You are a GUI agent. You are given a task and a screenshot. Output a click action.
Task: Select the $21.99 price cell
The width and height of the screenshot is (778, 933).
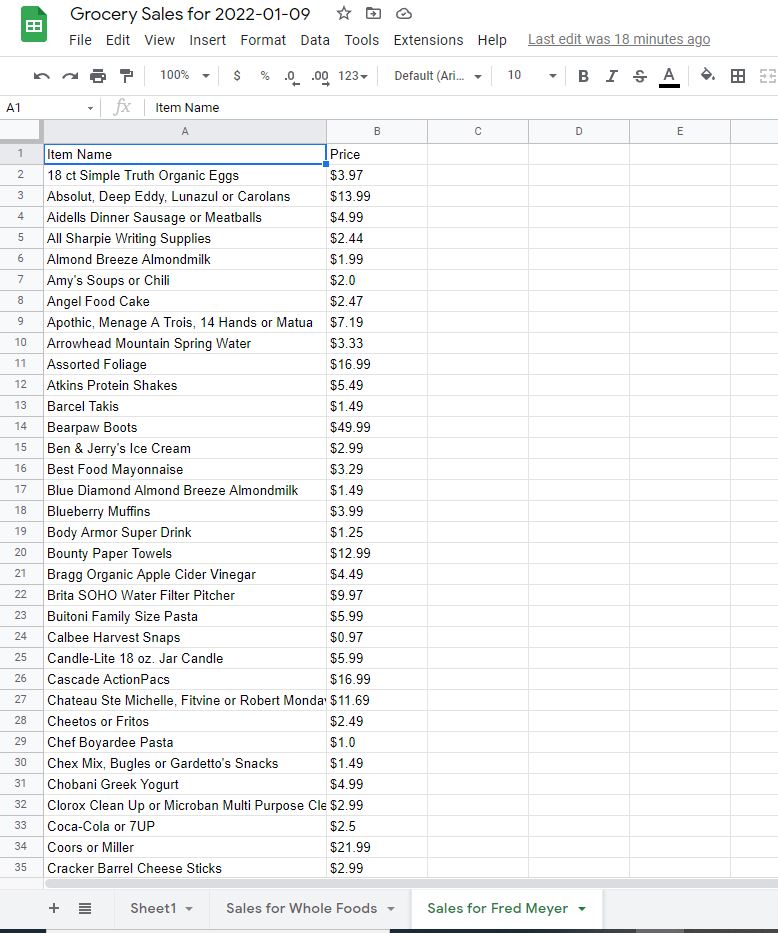click(377, 847)
